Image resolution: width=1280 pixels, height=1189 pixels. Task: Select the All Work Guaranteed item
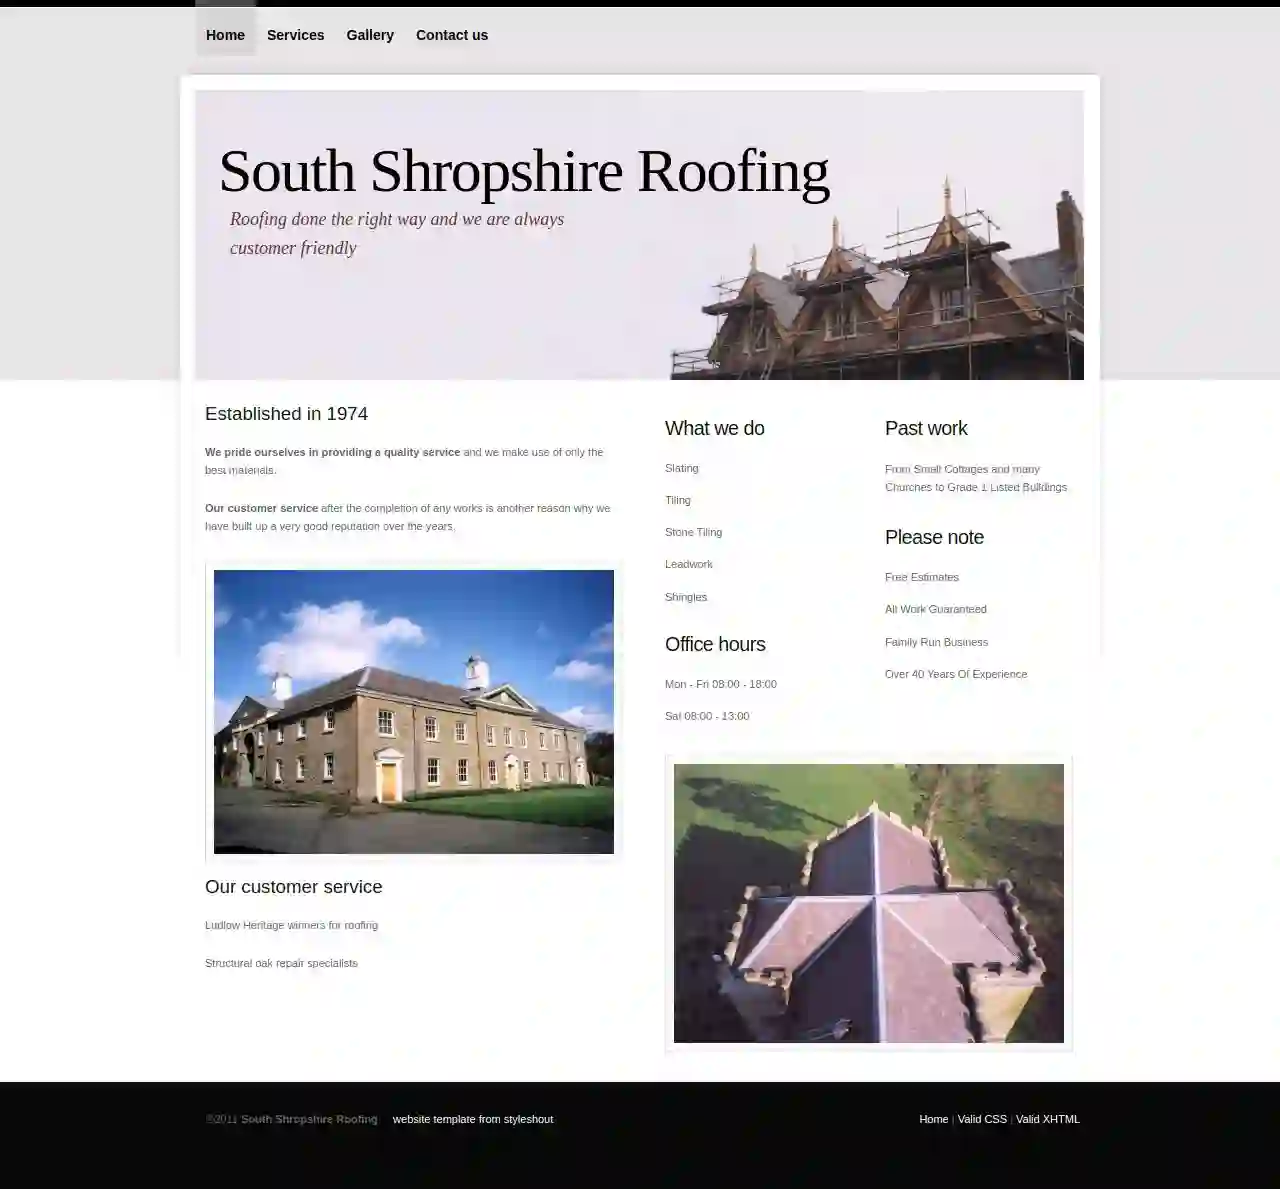click(x=936, y=609)
